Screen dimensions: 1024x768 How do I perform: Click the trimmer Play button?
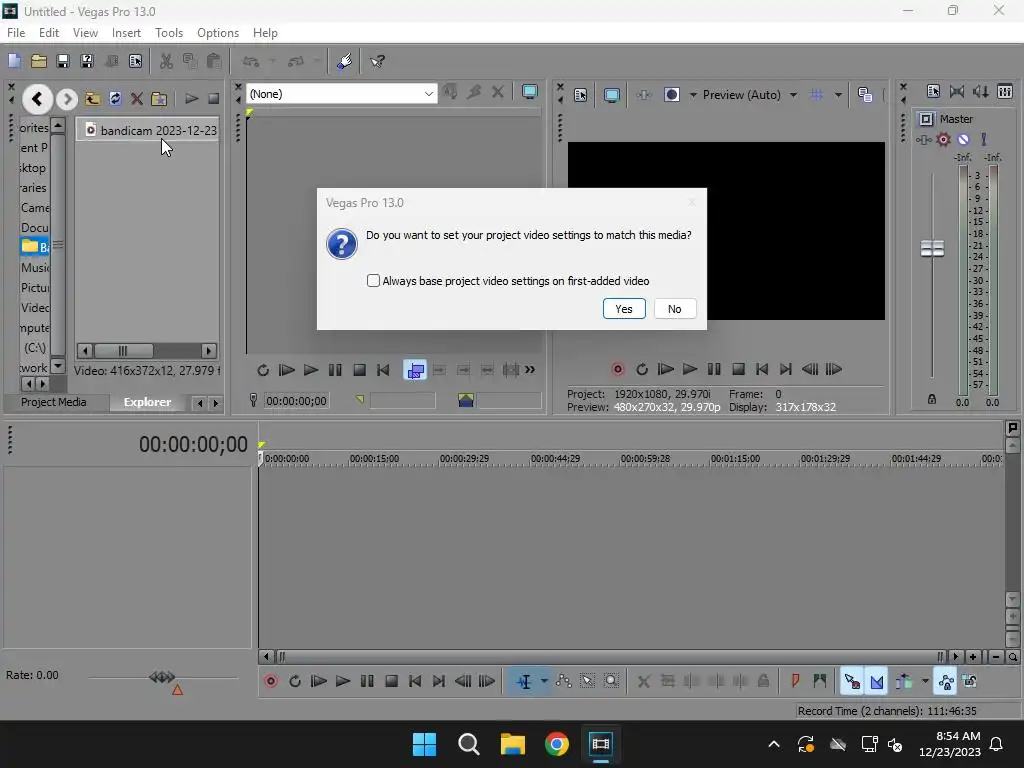click(311, 370)
